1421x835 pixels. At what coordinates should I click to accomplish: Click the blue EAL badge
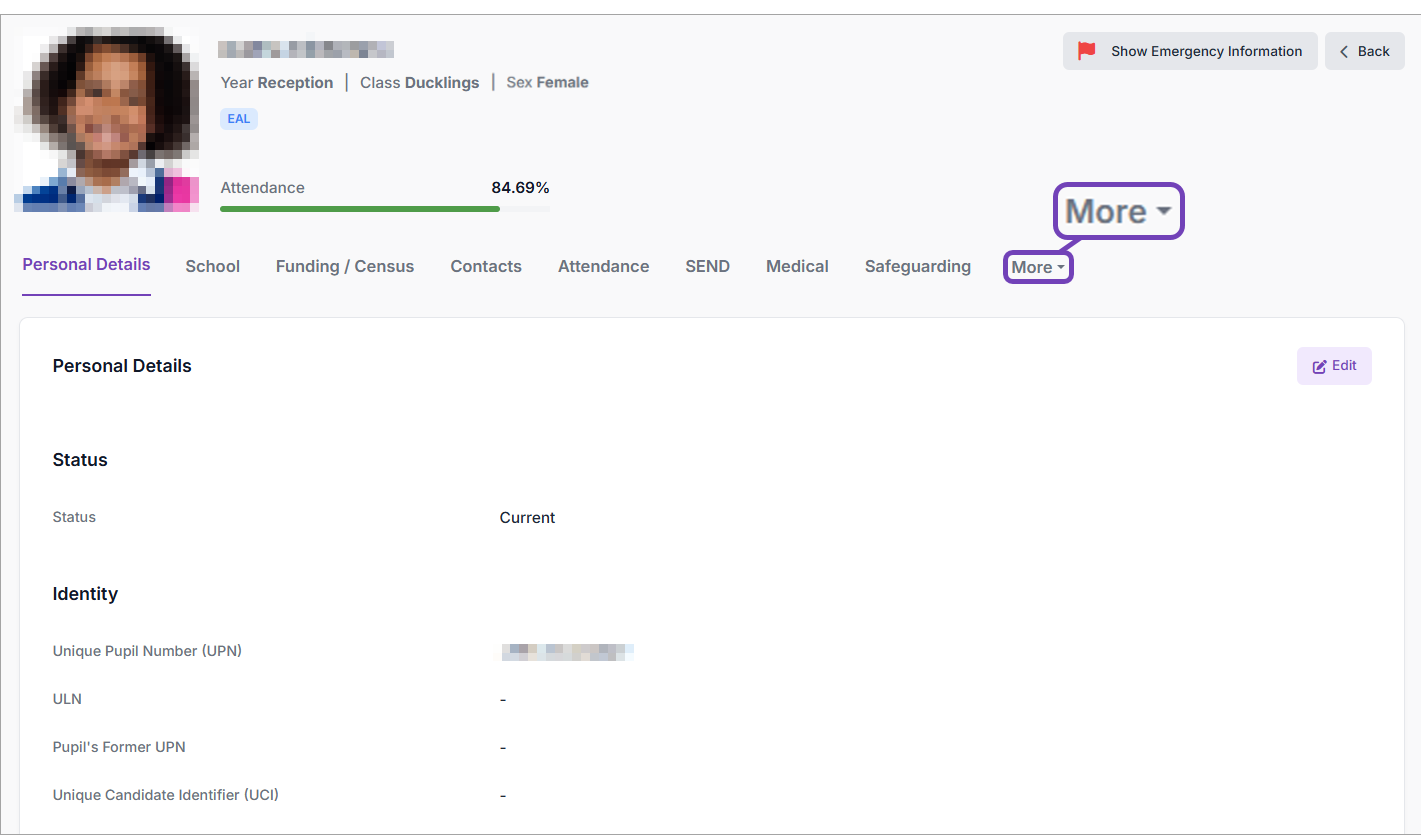tap(239, 119)
